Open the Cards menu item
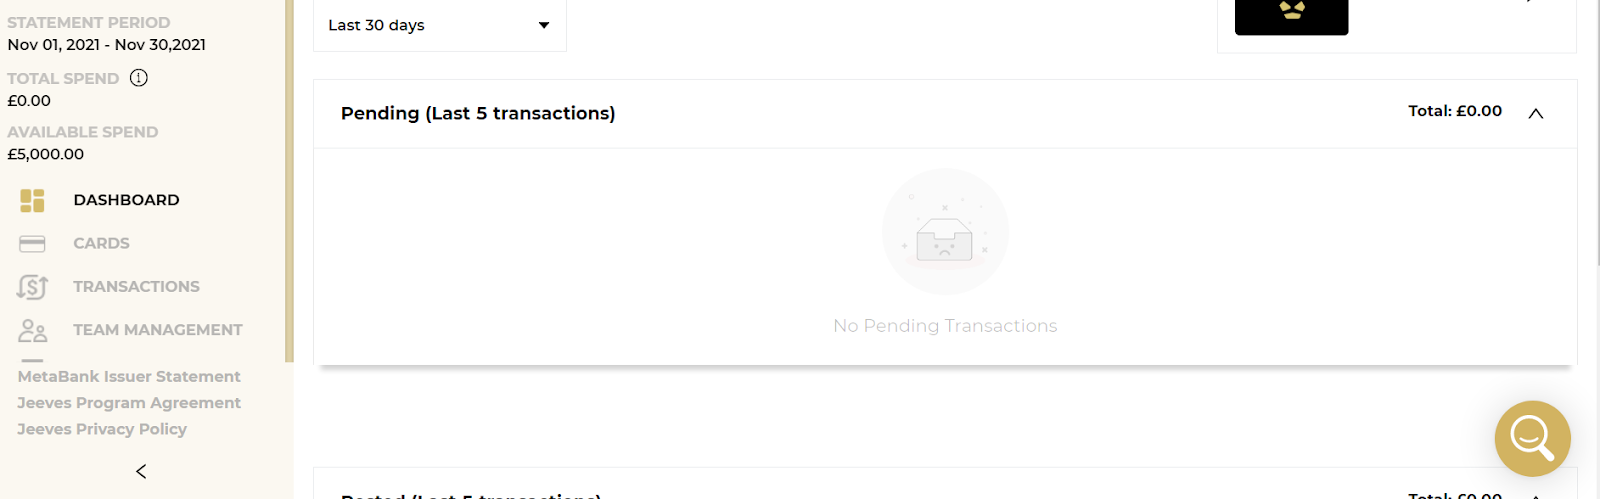Screen dimensions: 1600x499 point(101,244)
